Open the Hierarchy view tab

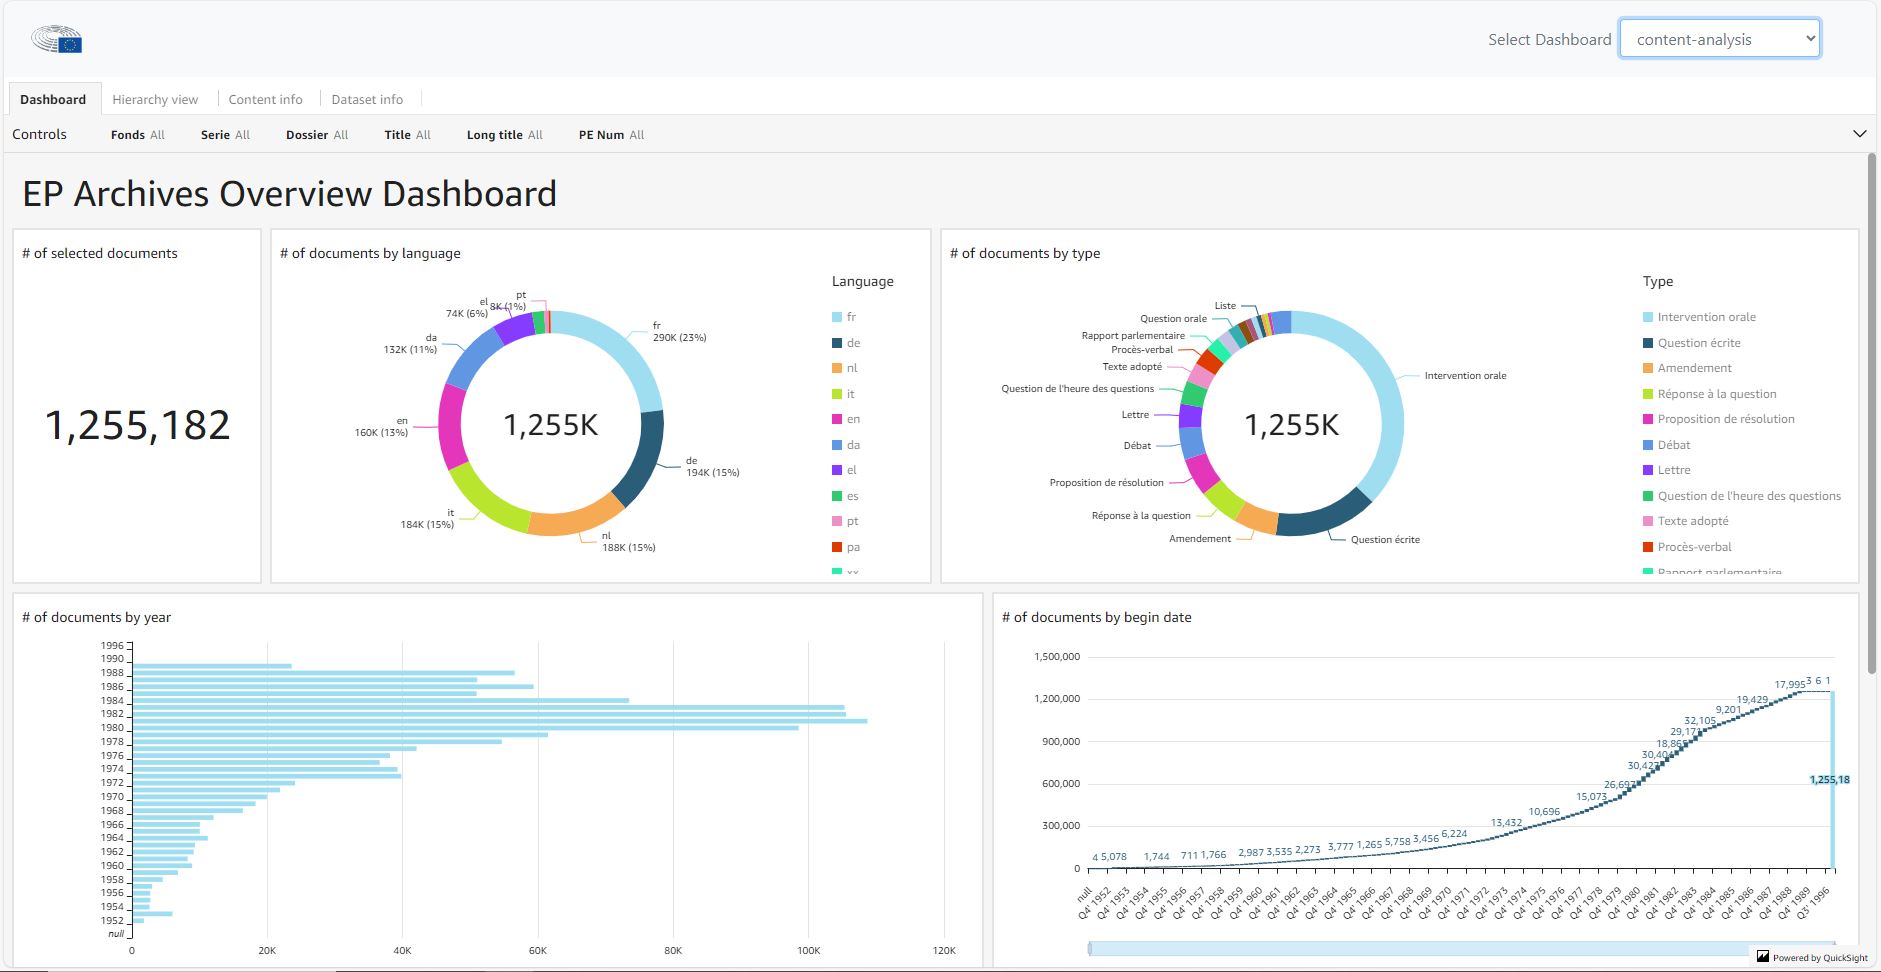[x=155, y=99]
